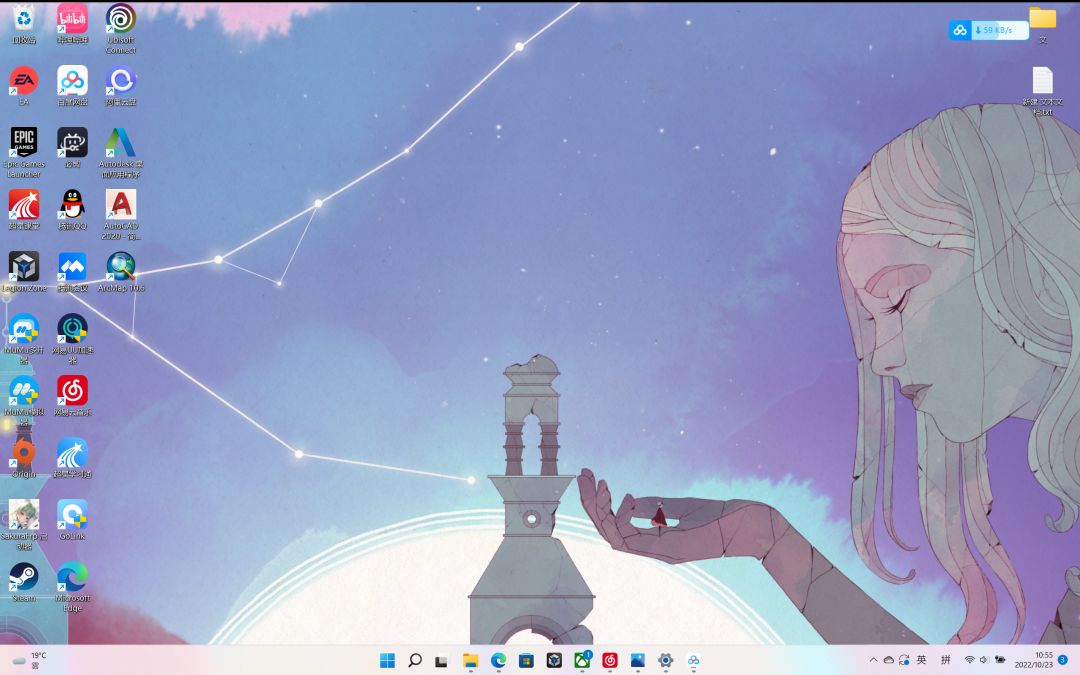
Task: Open Microsoft Store from taskbar
Action: tap(526, 661)
